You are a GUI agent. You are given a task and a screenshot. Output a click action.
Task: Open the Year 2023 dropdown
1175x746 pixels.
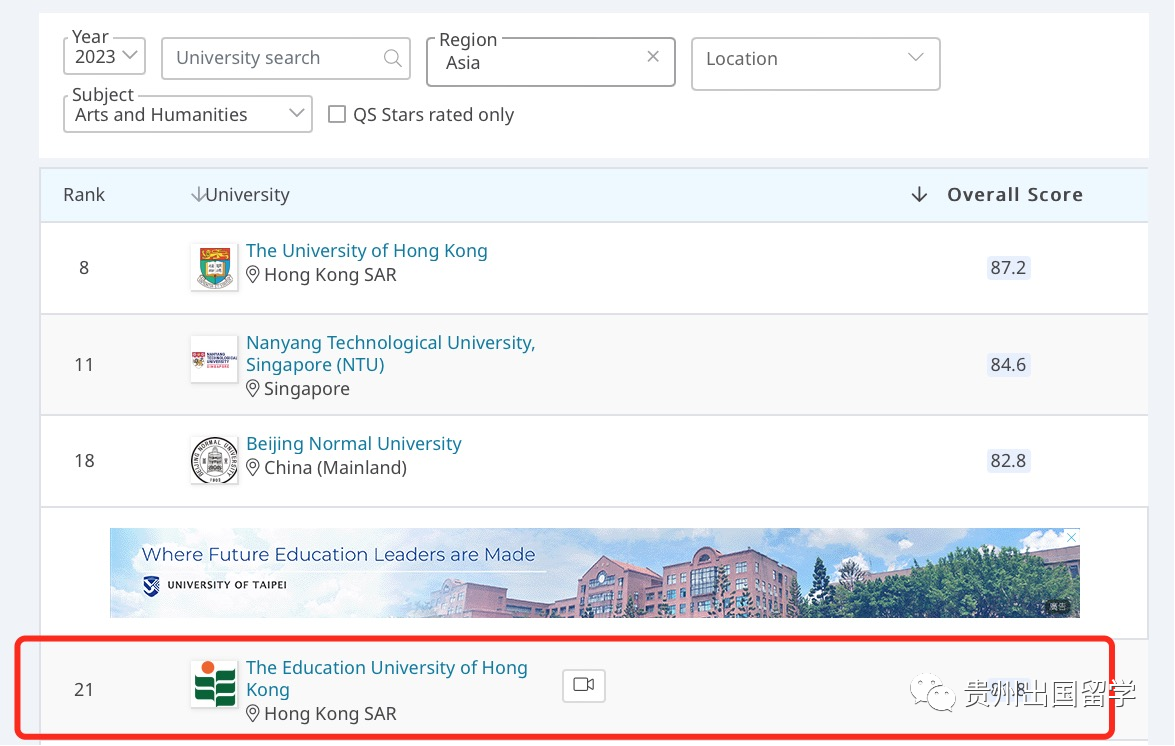coord(104,56)
